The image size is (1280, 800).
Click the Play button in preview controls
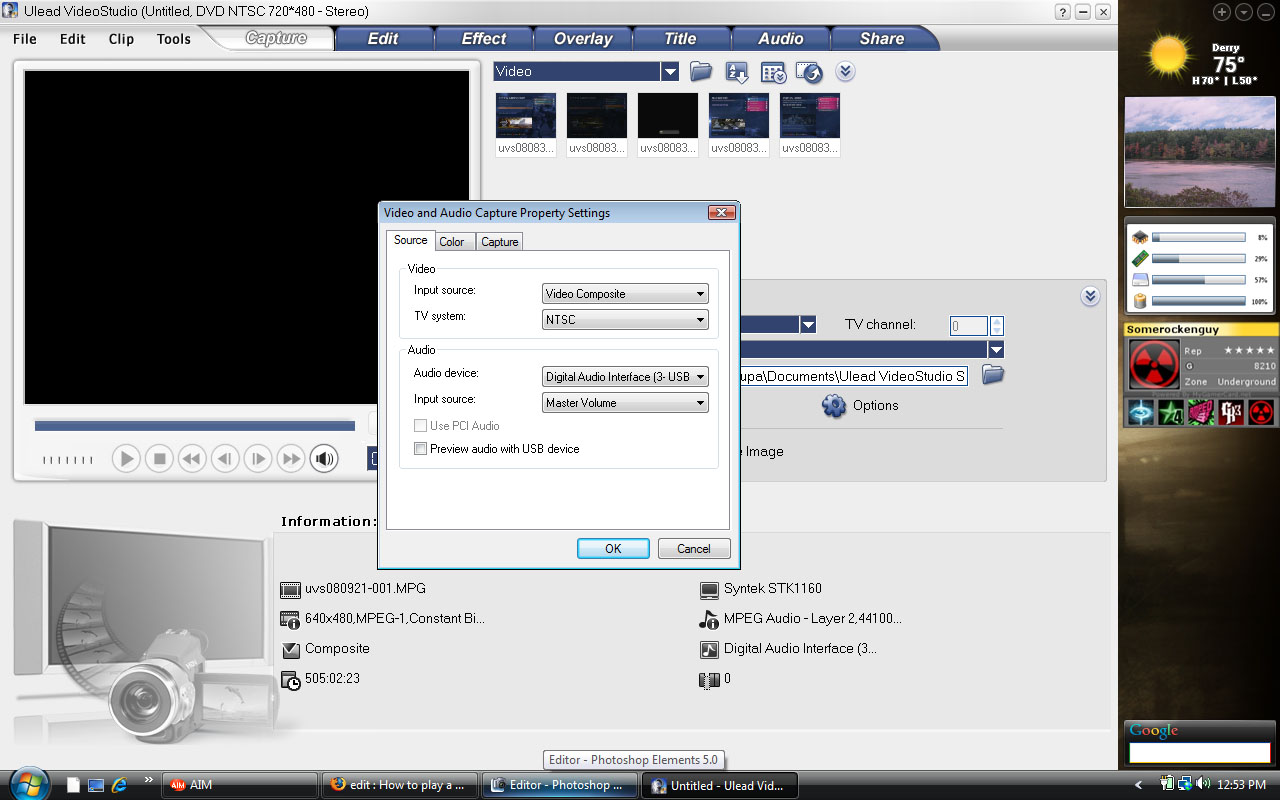(126, 459)
